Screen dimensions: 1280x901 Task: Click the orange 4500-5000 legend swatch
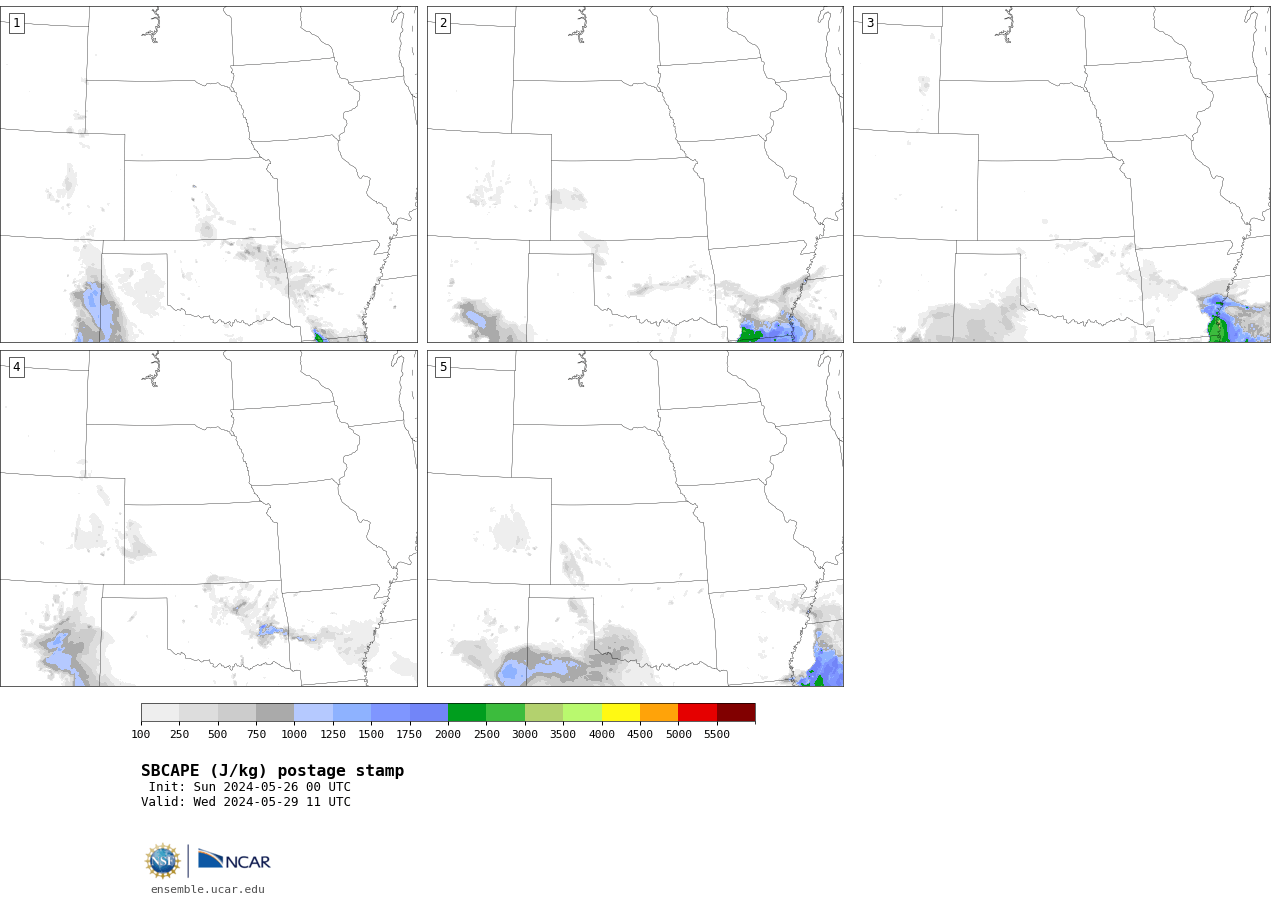click(x=659, y=712)
